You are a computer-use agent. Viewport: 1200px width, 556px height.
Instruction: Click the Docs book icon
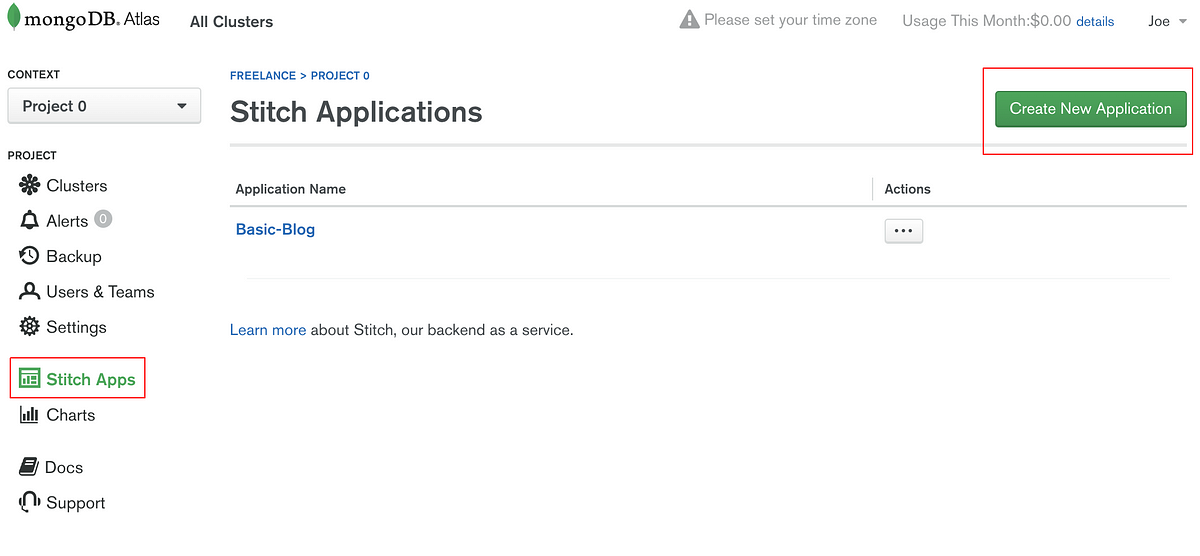[29, 467]
